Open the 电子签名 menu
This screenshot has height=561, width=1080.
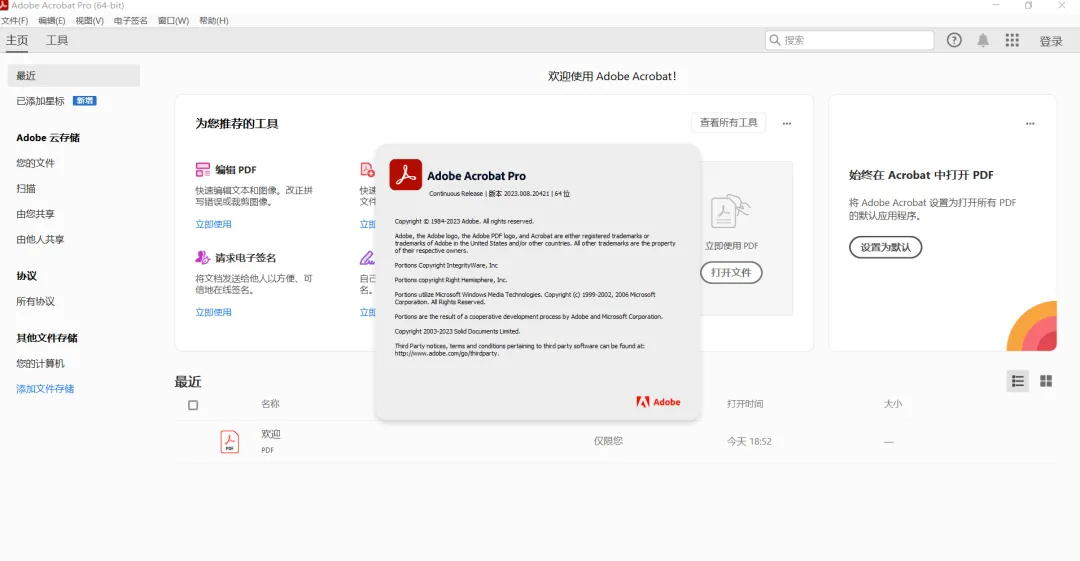130,21
